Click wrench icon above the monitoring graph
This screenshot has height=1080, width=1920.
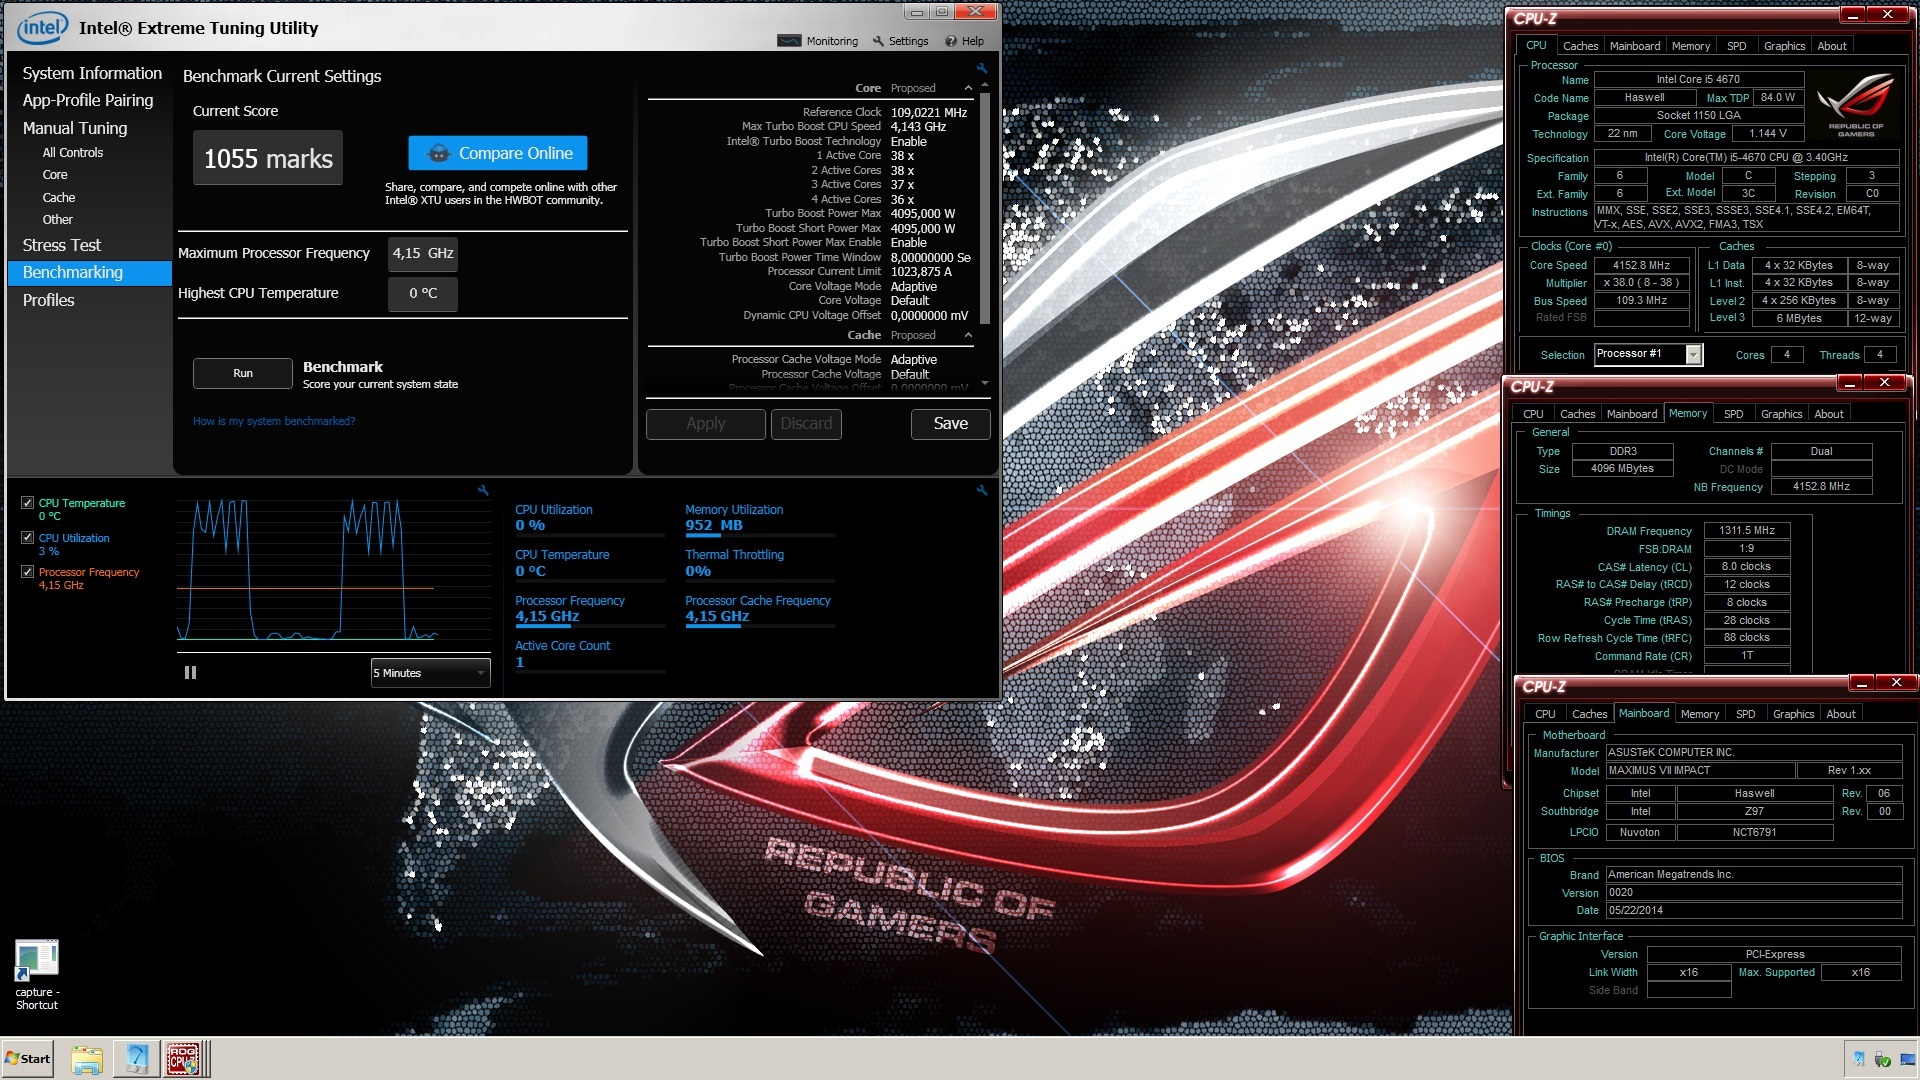point(483,490)
